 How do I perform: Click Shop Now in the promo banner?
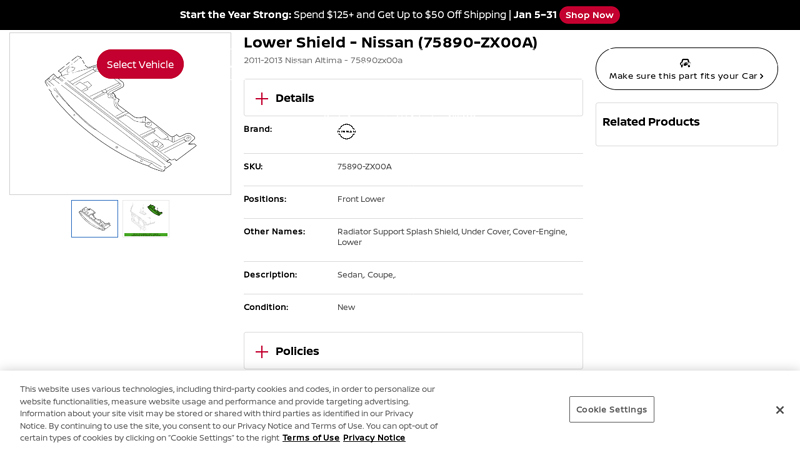coord(589,15)
